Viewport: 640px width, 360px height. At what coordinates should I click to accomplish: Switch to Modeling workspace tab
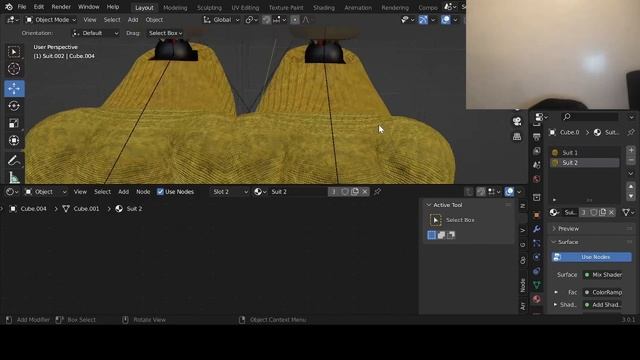tap(175, 7)
